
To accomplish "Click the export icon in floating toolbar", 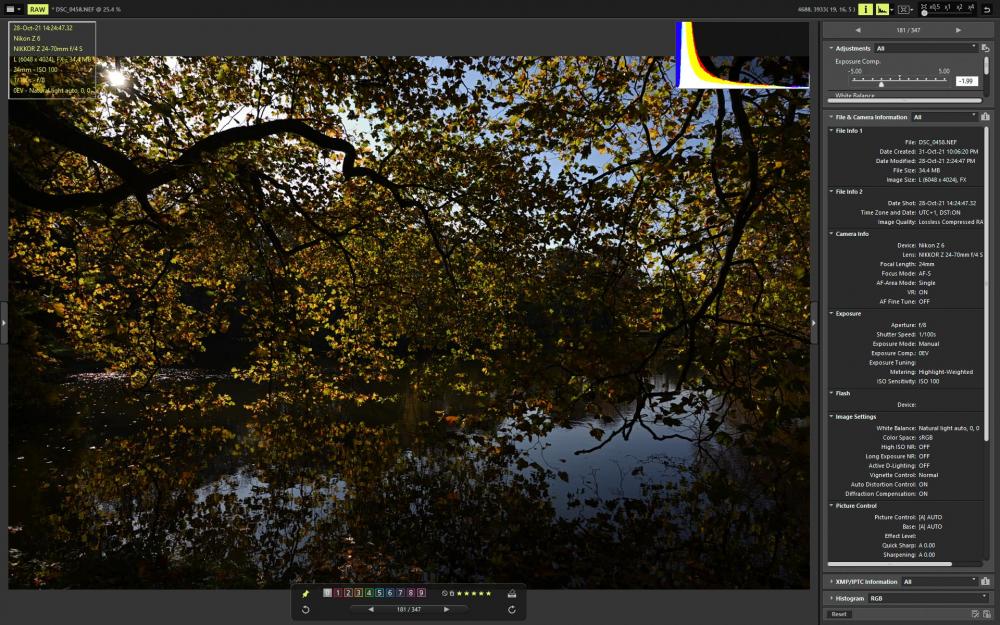I will click(511, 594).
